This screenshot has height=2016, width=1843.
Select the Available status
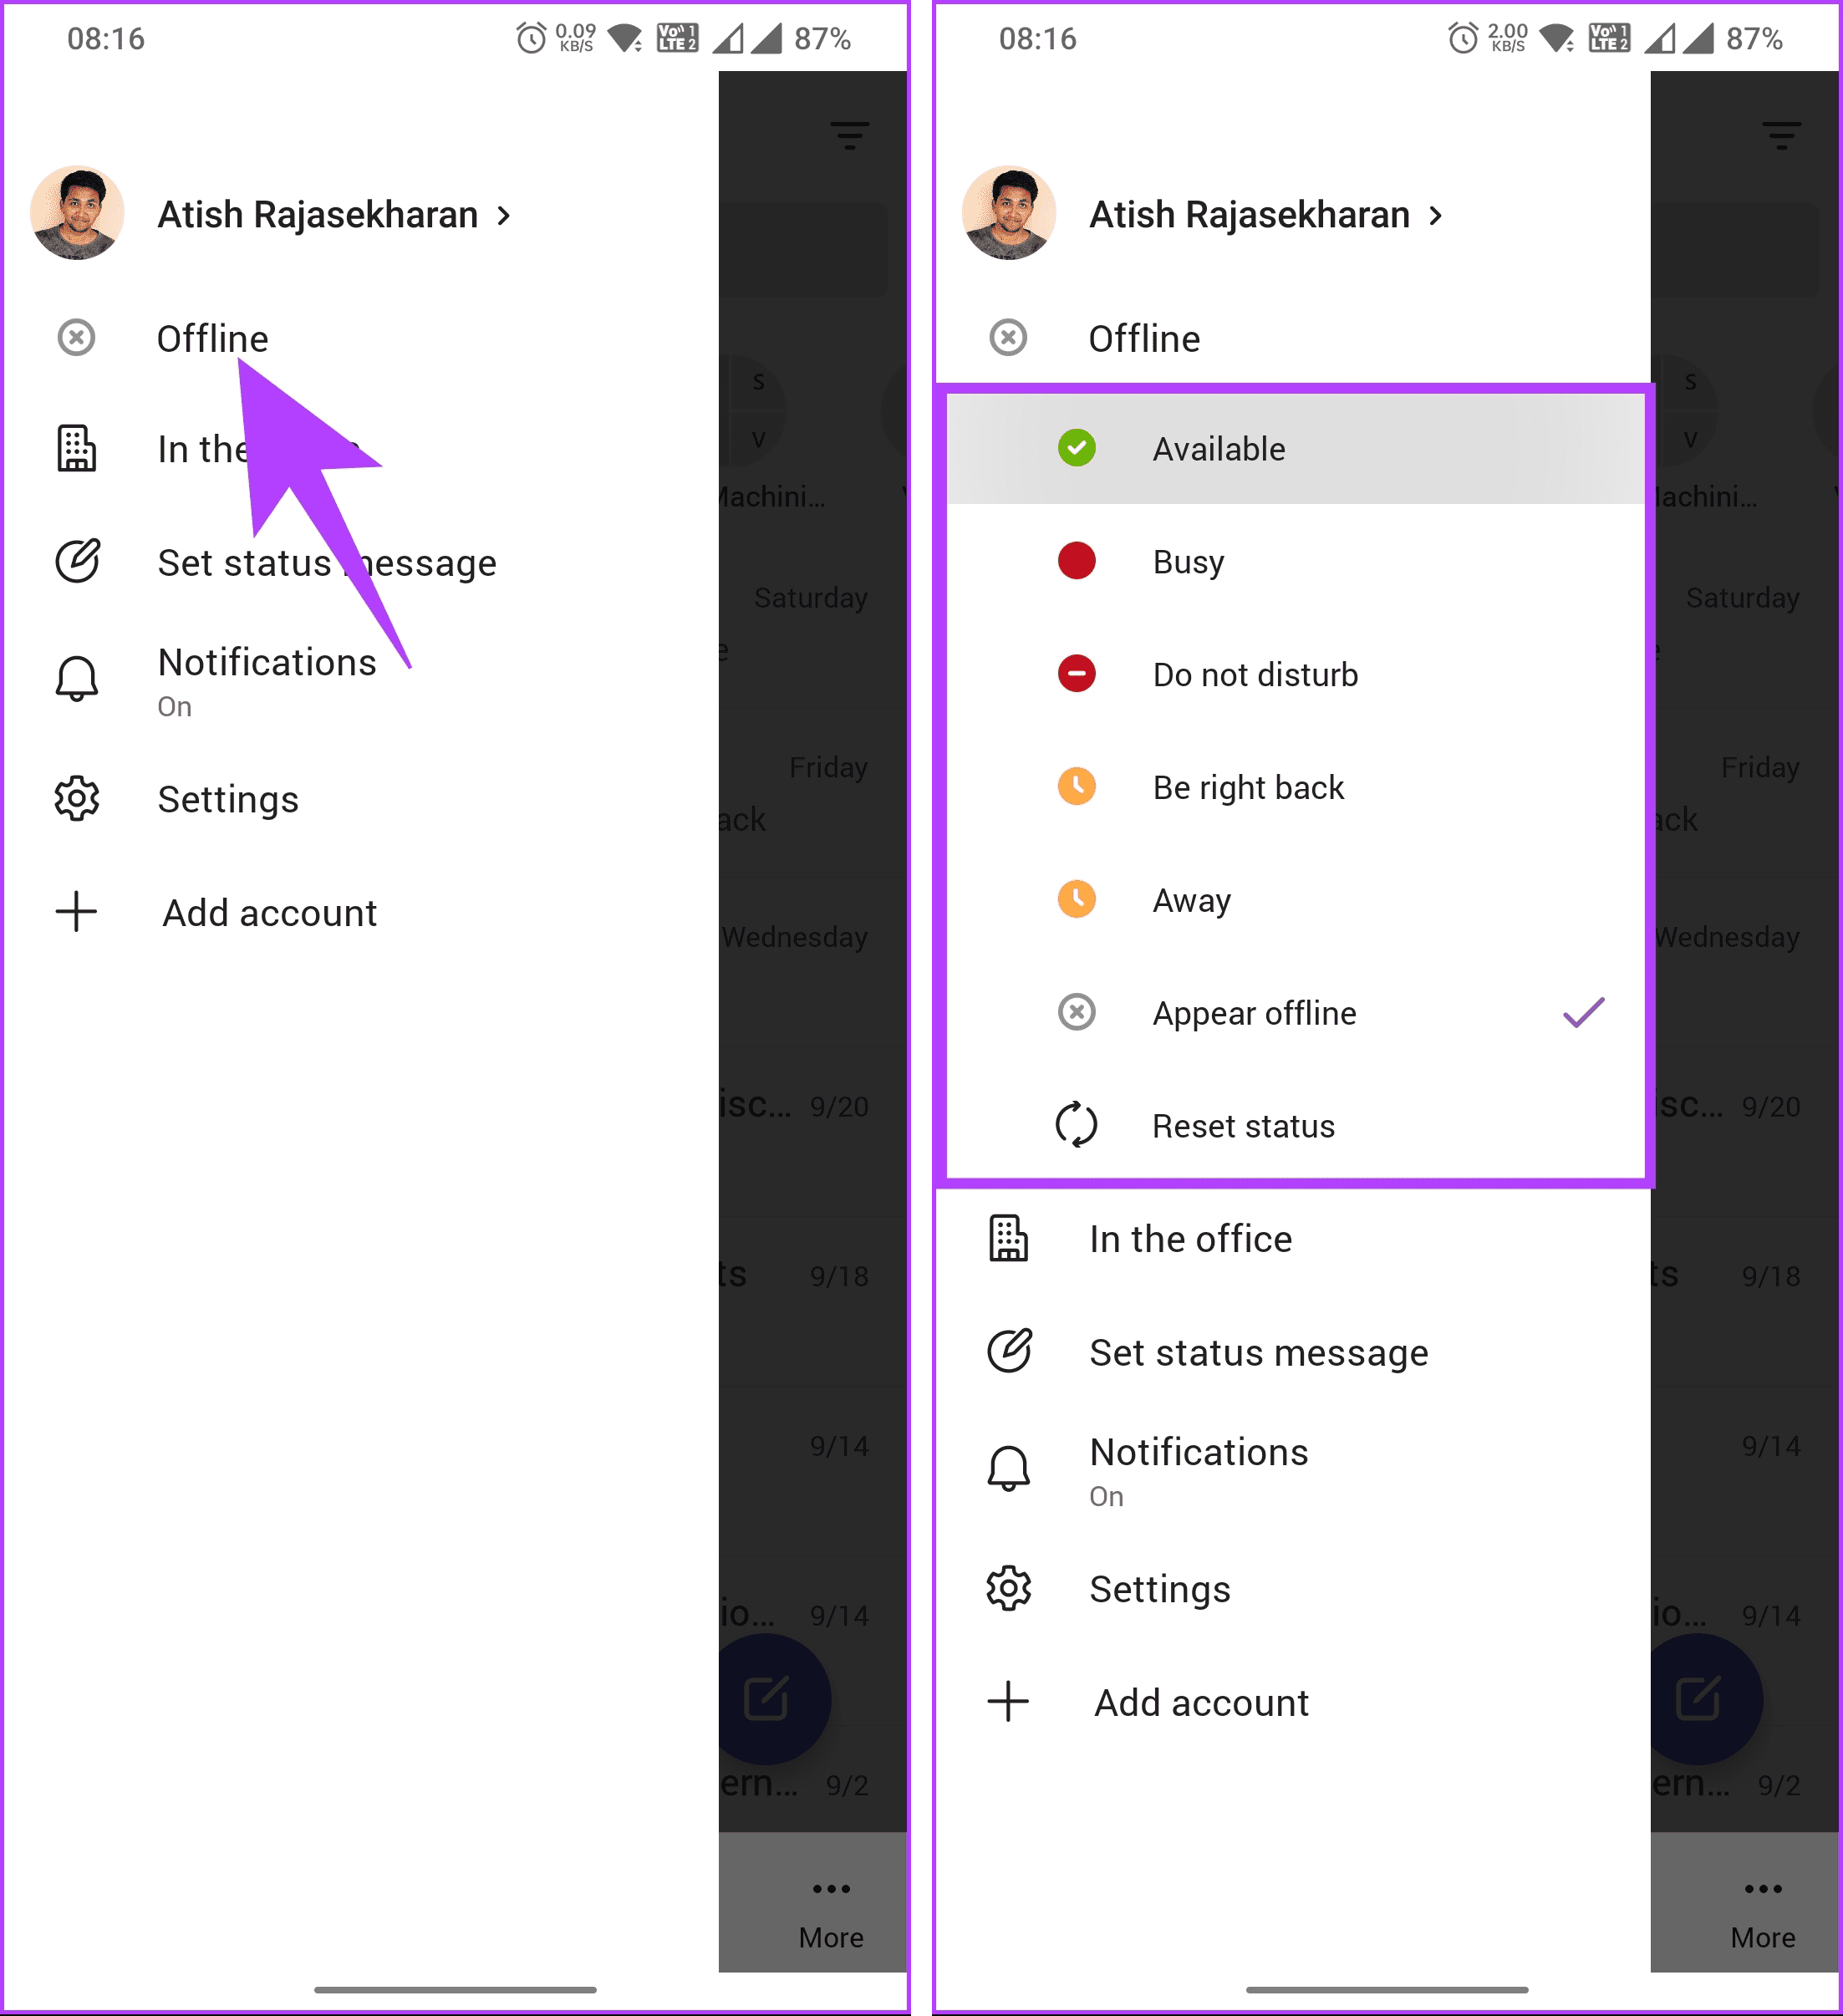(x=1218, y=448)
